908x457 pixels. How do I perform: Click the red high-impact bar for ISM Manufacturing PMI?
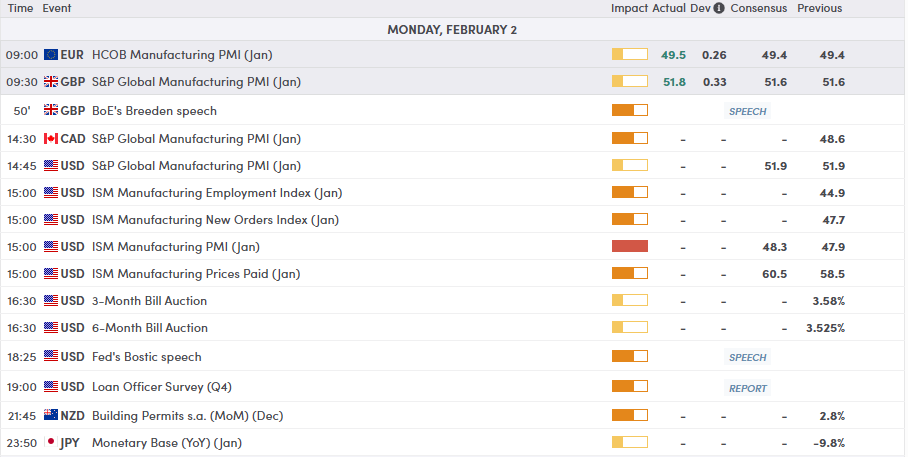tap(629, 247)
